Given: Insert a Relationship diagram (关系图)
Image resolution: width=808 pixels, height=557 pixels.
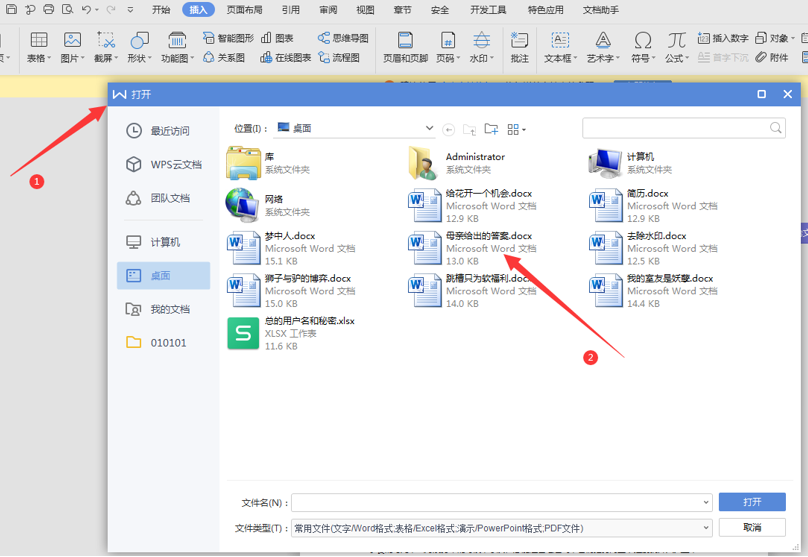Looking at the screenshot, I should point(224,58).
